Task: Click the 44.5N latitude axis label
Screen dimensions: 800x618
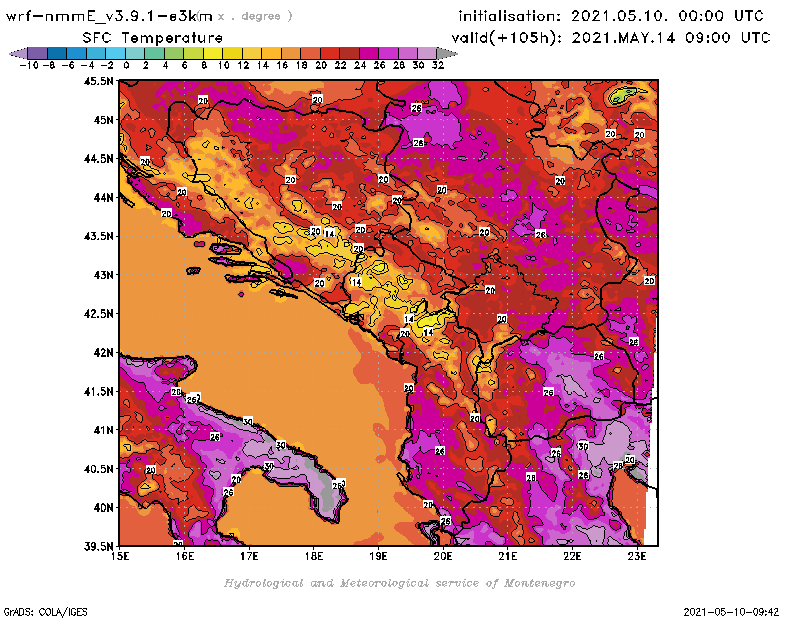Action: click(99, 159)
